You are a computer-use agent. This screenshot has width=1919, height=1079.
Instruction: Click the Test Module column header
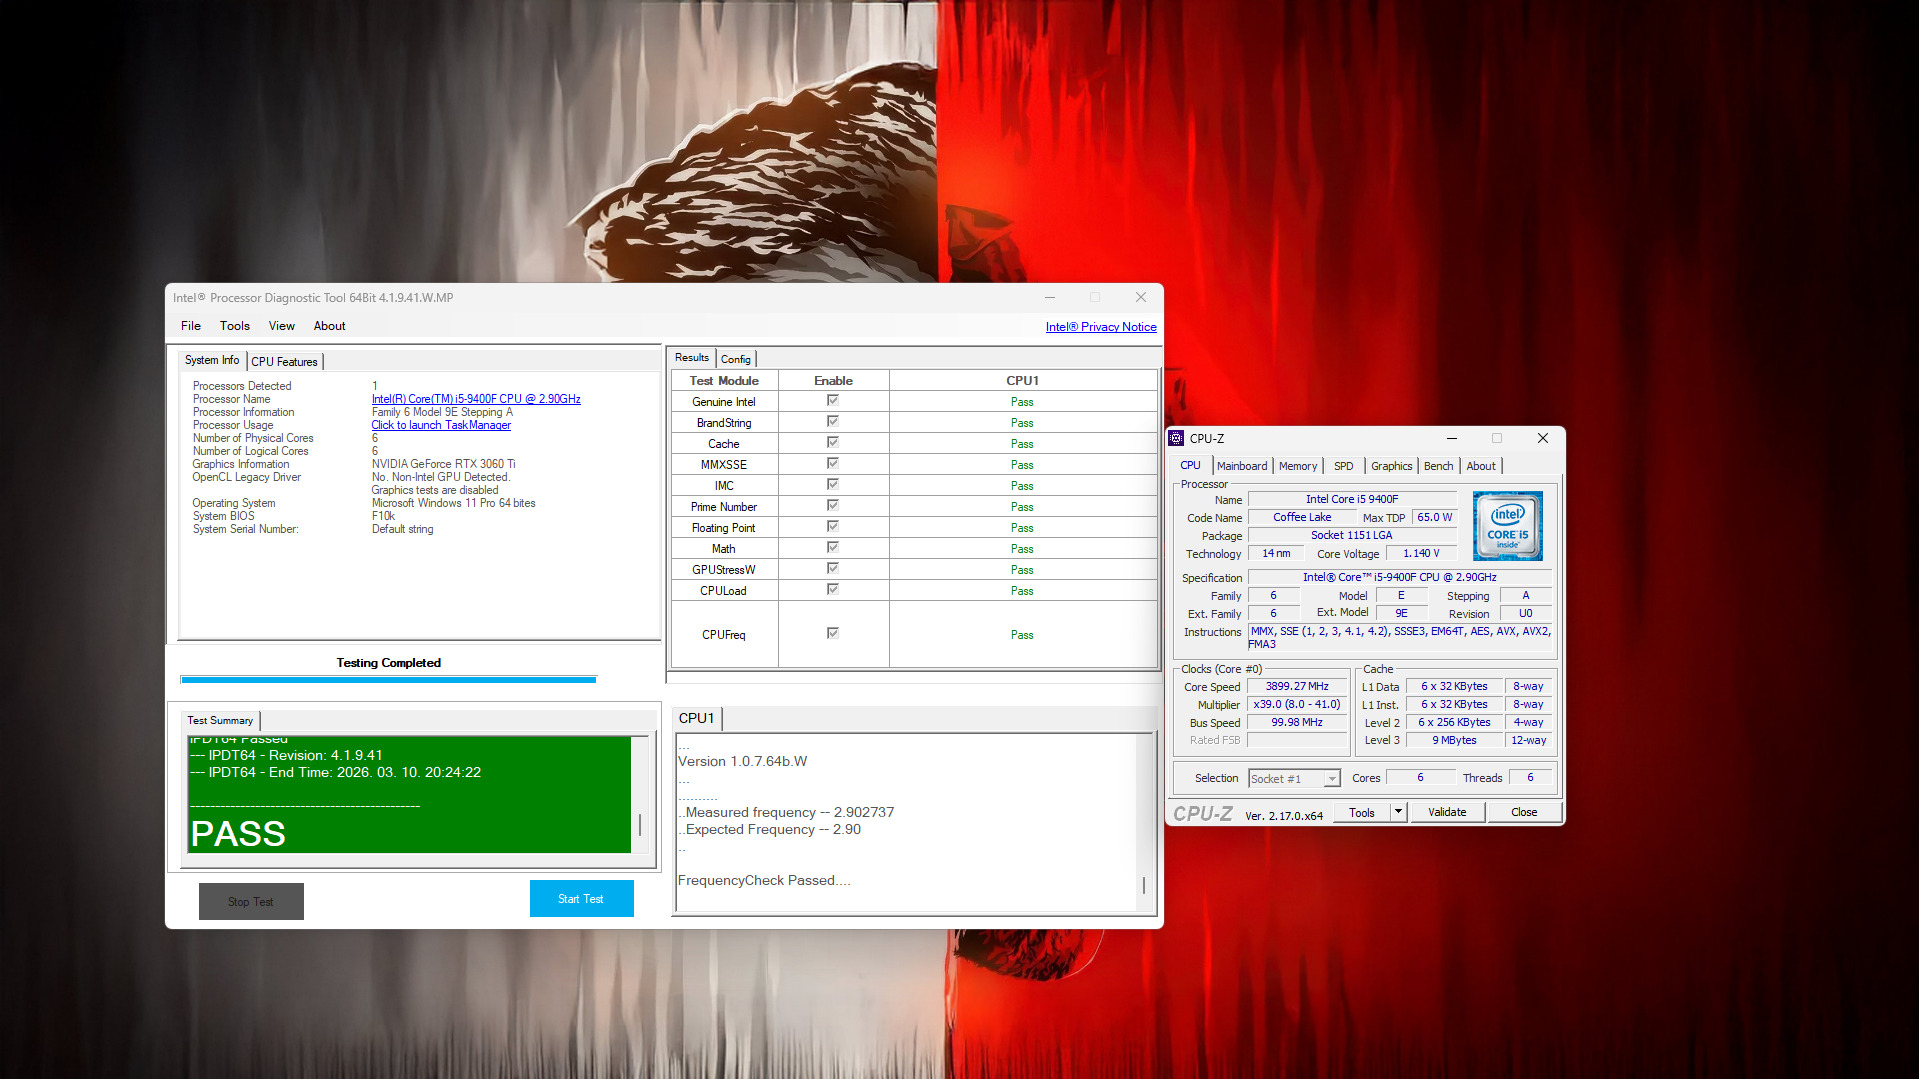(724, 380)
